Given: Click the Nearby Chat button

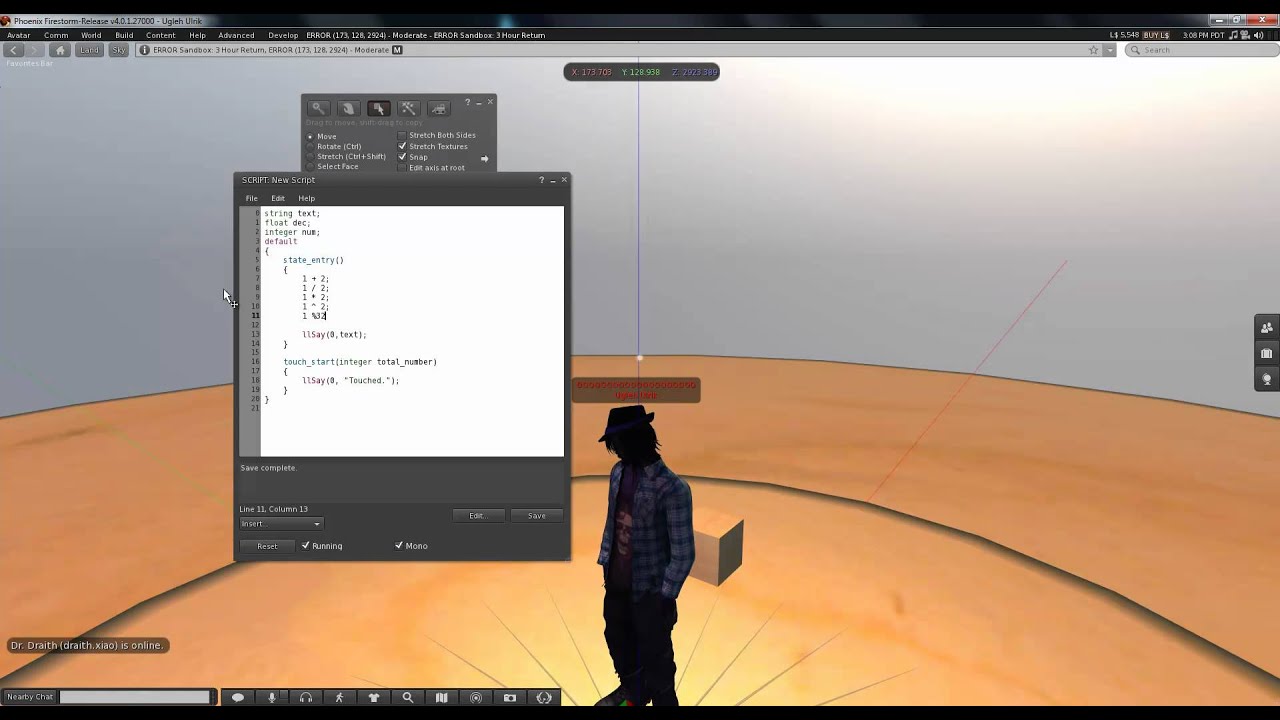Looking at the screenshot, I should 29,697.
